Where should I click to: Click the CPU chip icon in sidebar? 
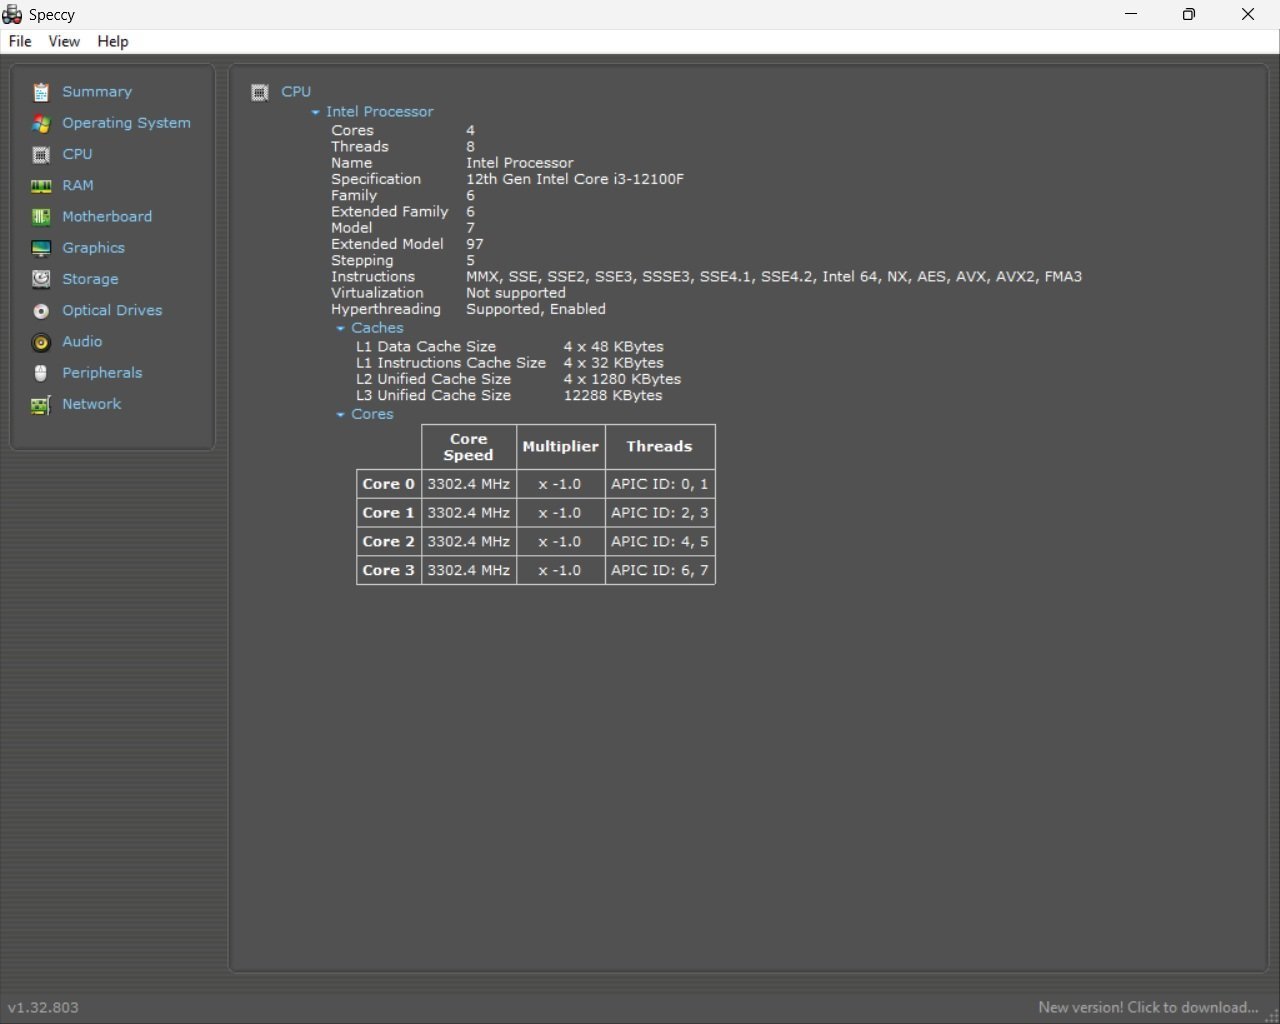tap(41, 155)
